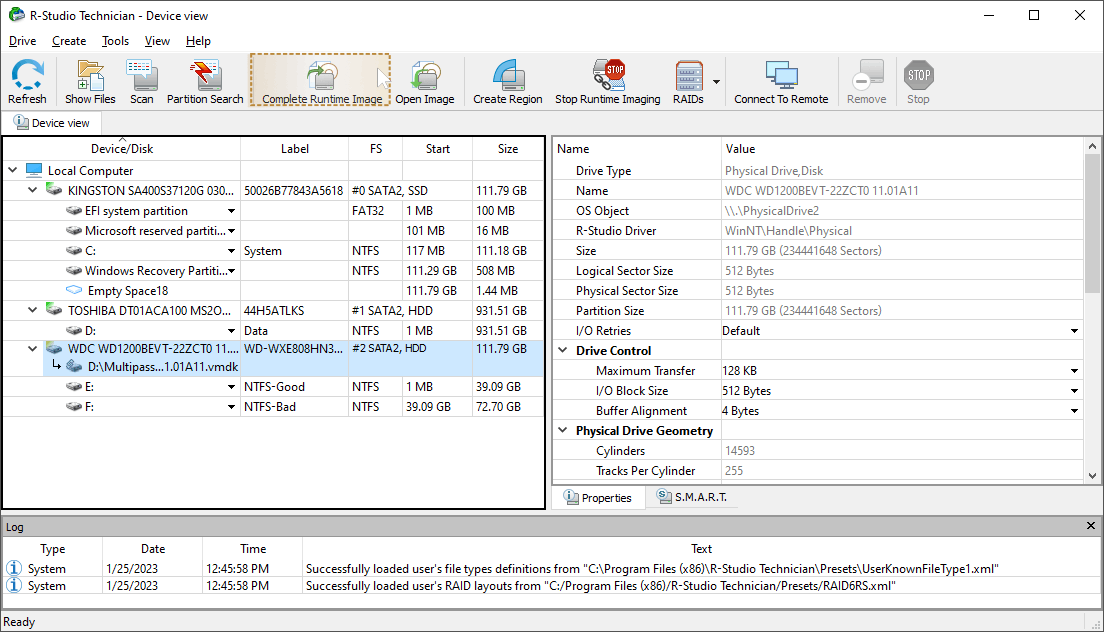Open the E: partition dropdown arrow
Image resolution: width=1104 pixels, height=632 pixels.
231,386
